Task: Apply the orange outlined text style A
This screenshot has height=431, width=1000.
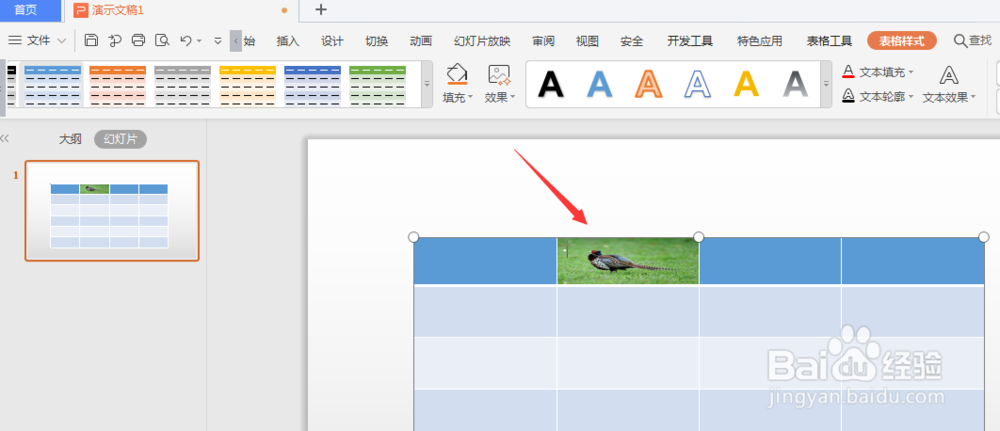Action: 649,84
